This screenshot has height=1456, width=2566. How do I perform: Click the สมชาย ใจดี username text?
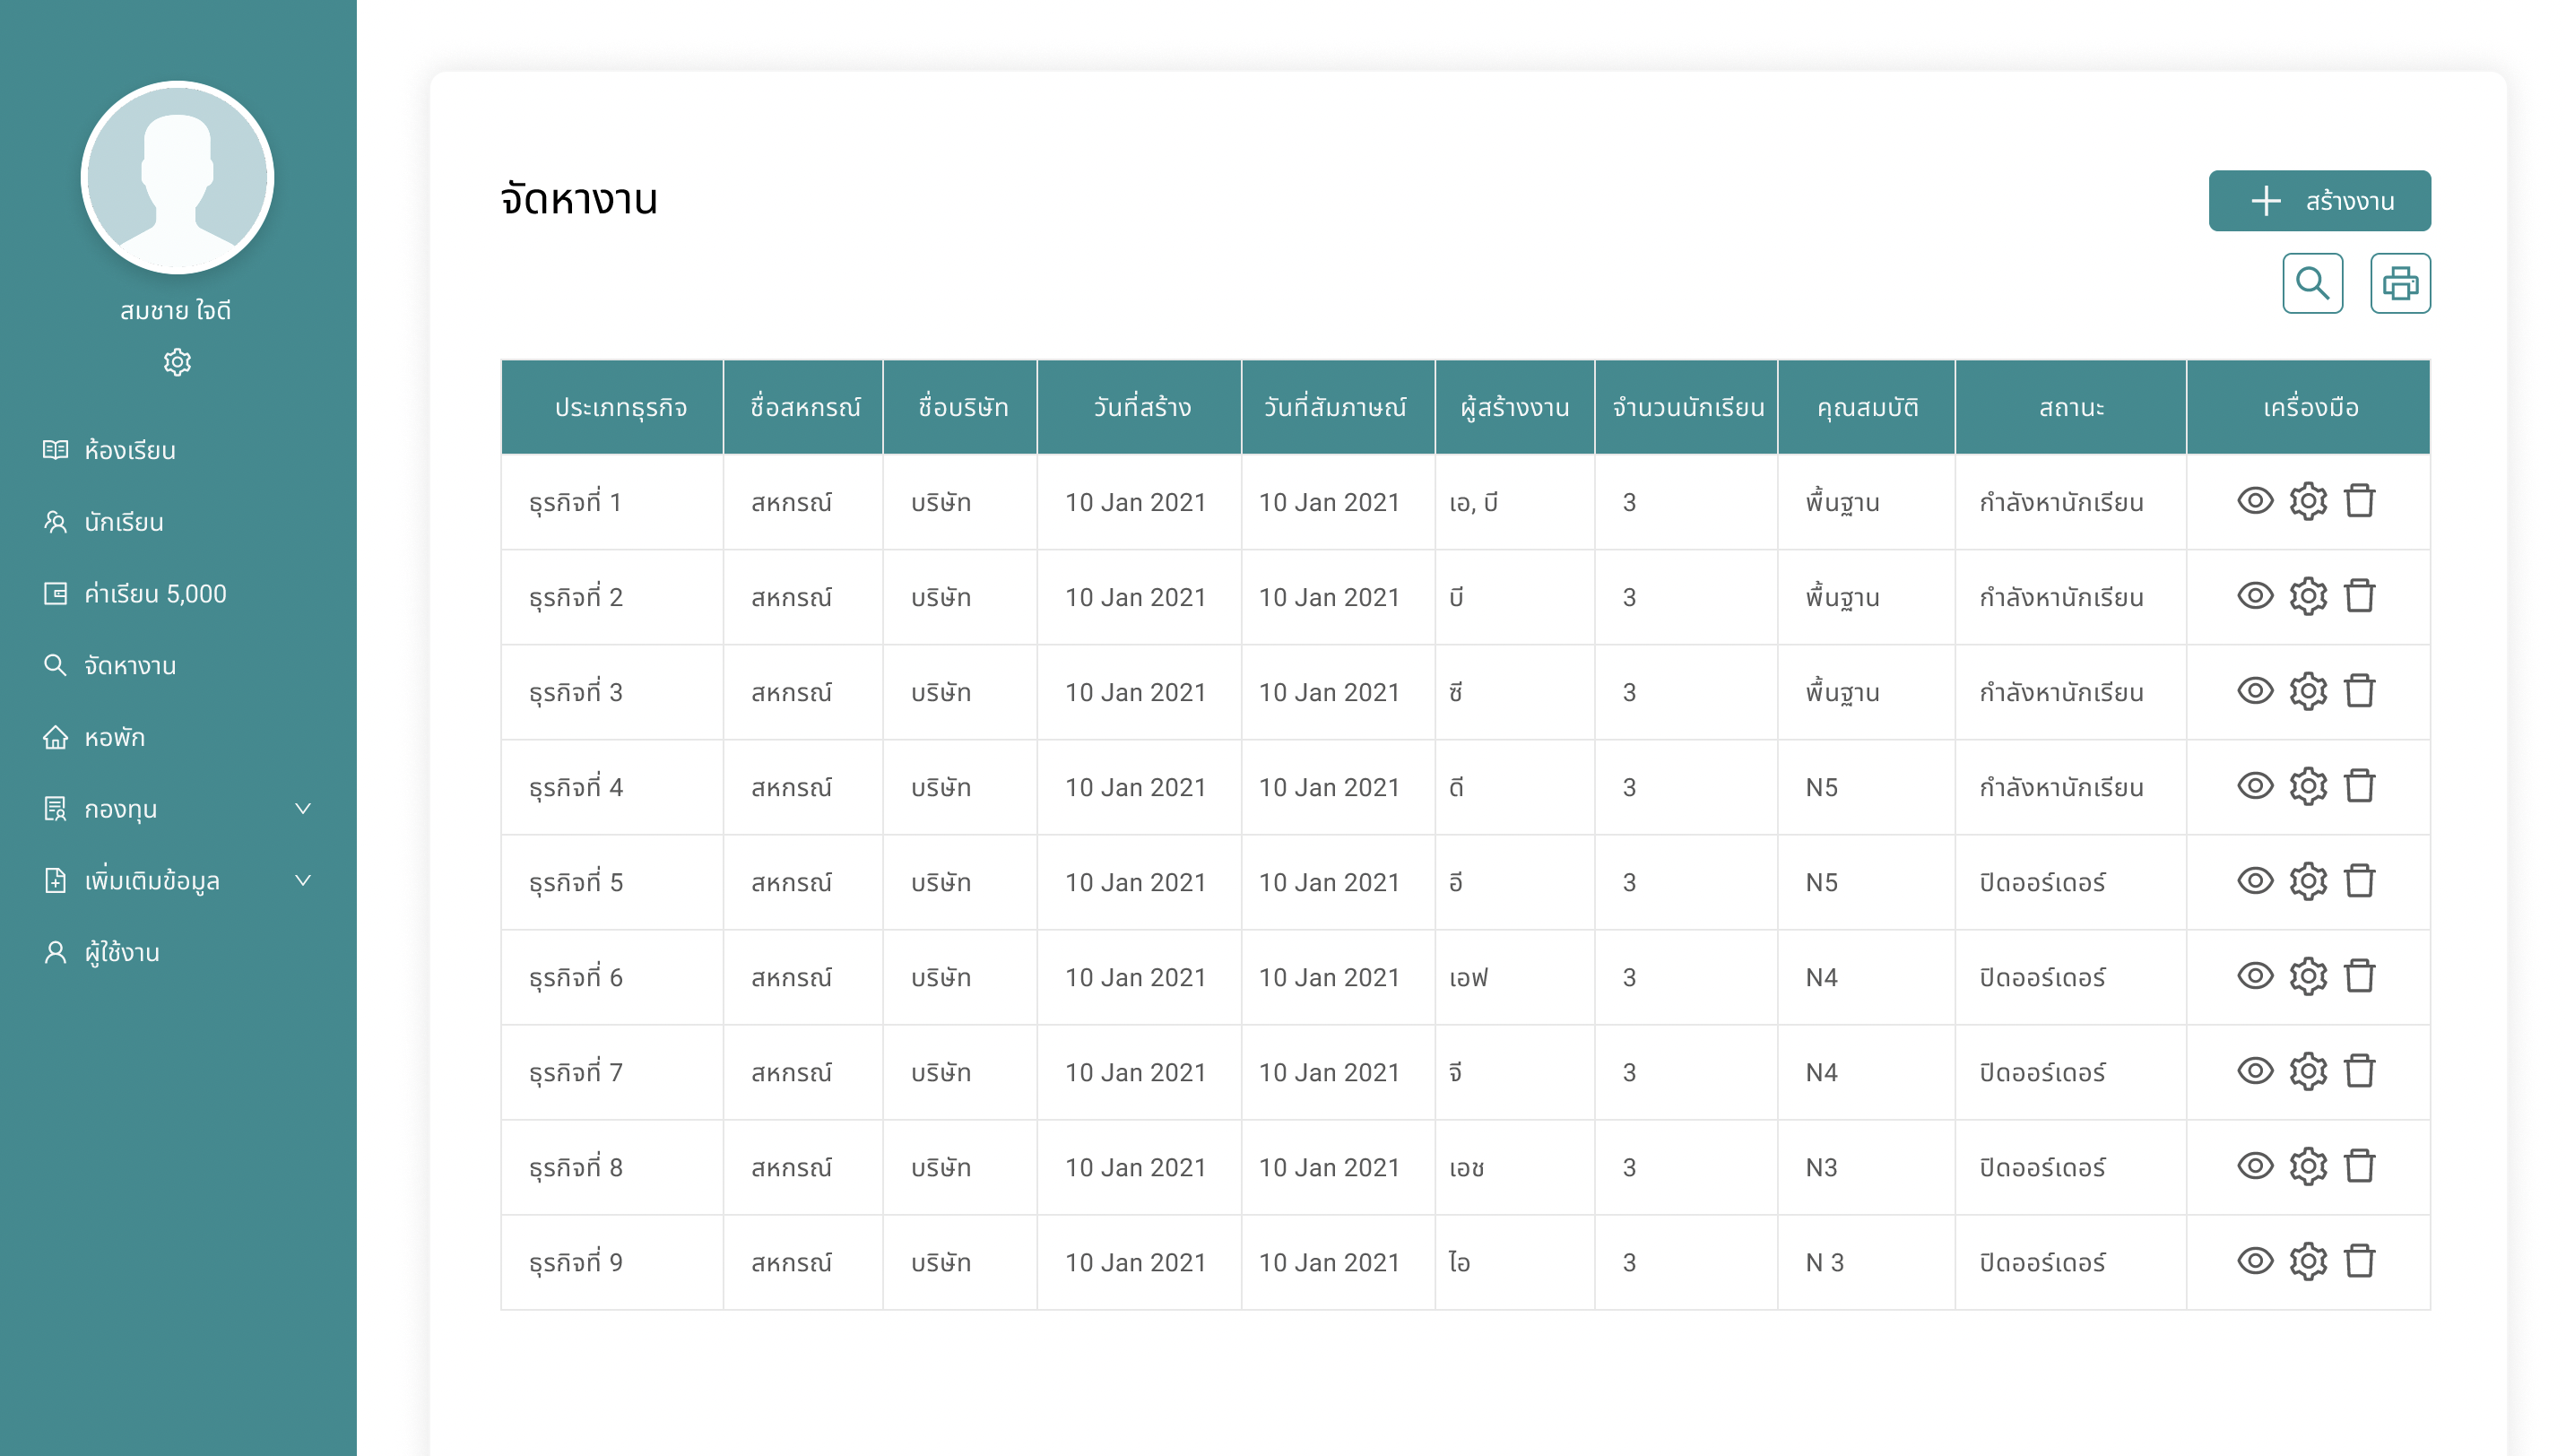pos(176,311)
